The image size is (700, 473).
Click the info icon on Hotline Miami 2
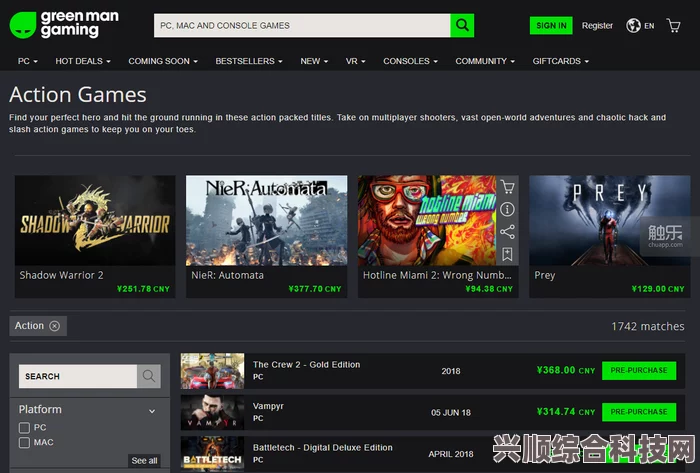[x=507, y=209]
